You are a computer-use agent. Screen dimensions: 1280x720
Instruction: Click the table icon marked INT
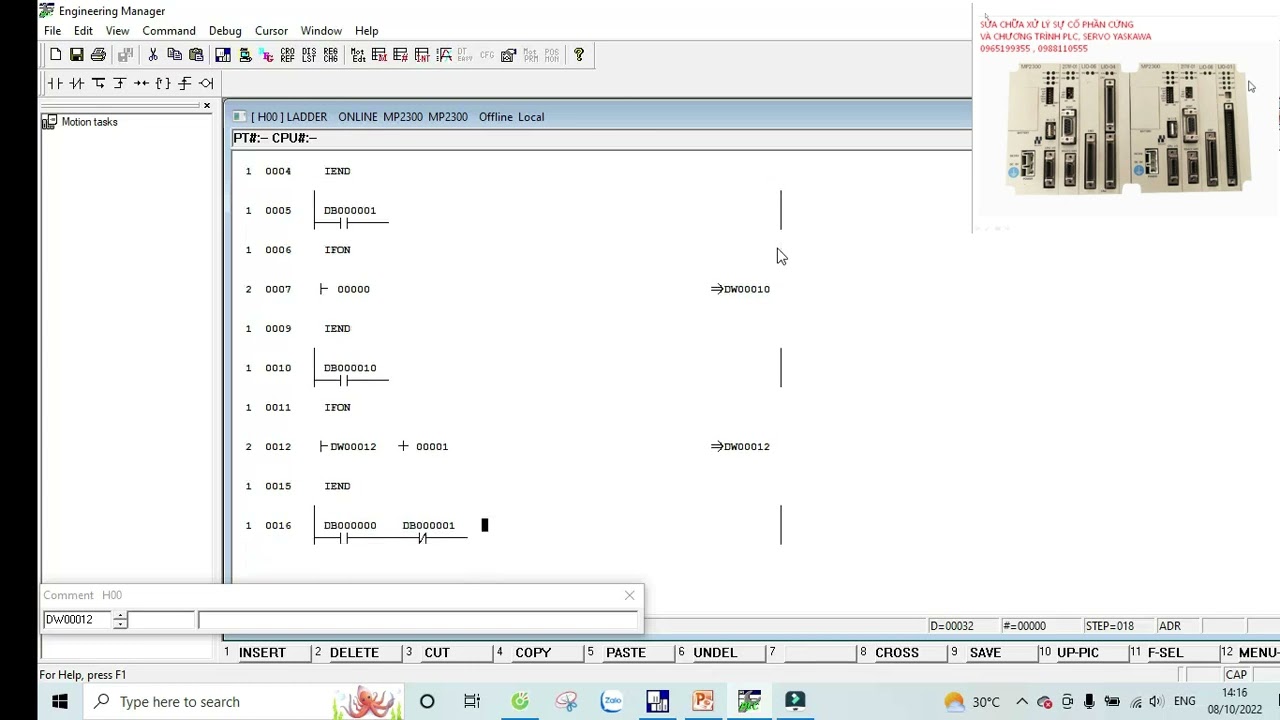tap(422, 55)
